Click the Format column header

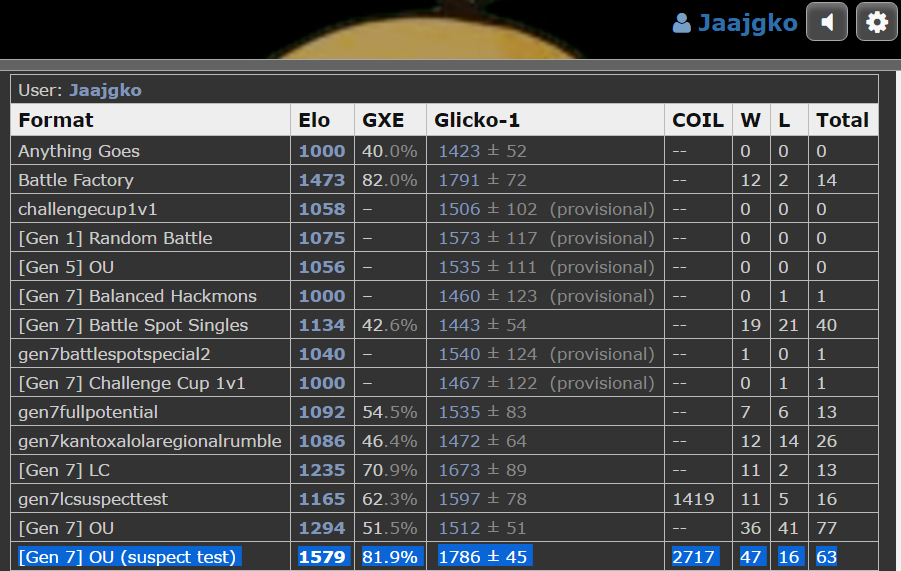(x=56, y=120)
